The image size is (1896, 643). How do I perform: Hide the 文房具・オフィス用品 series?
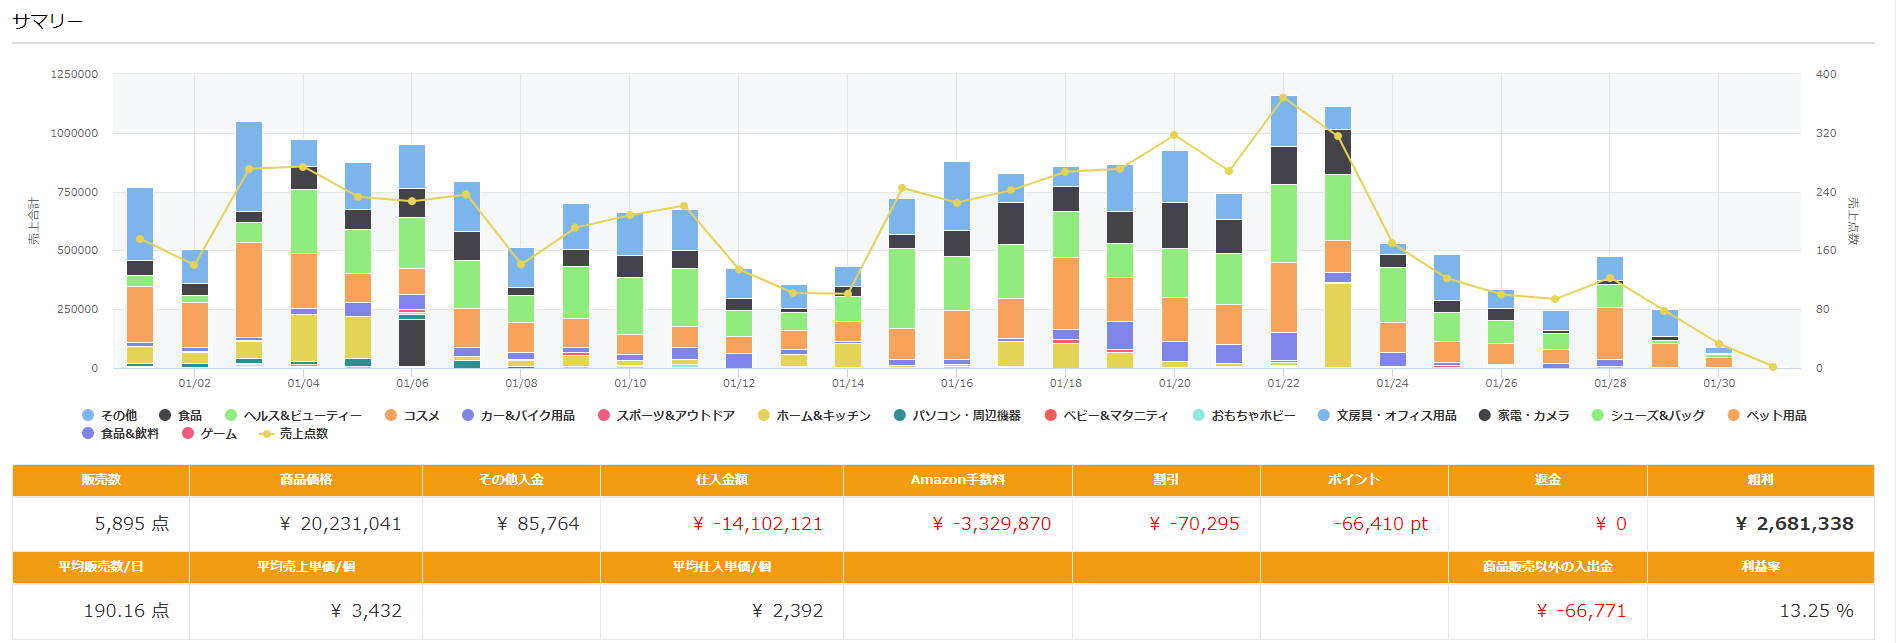tap(1386, 415)
